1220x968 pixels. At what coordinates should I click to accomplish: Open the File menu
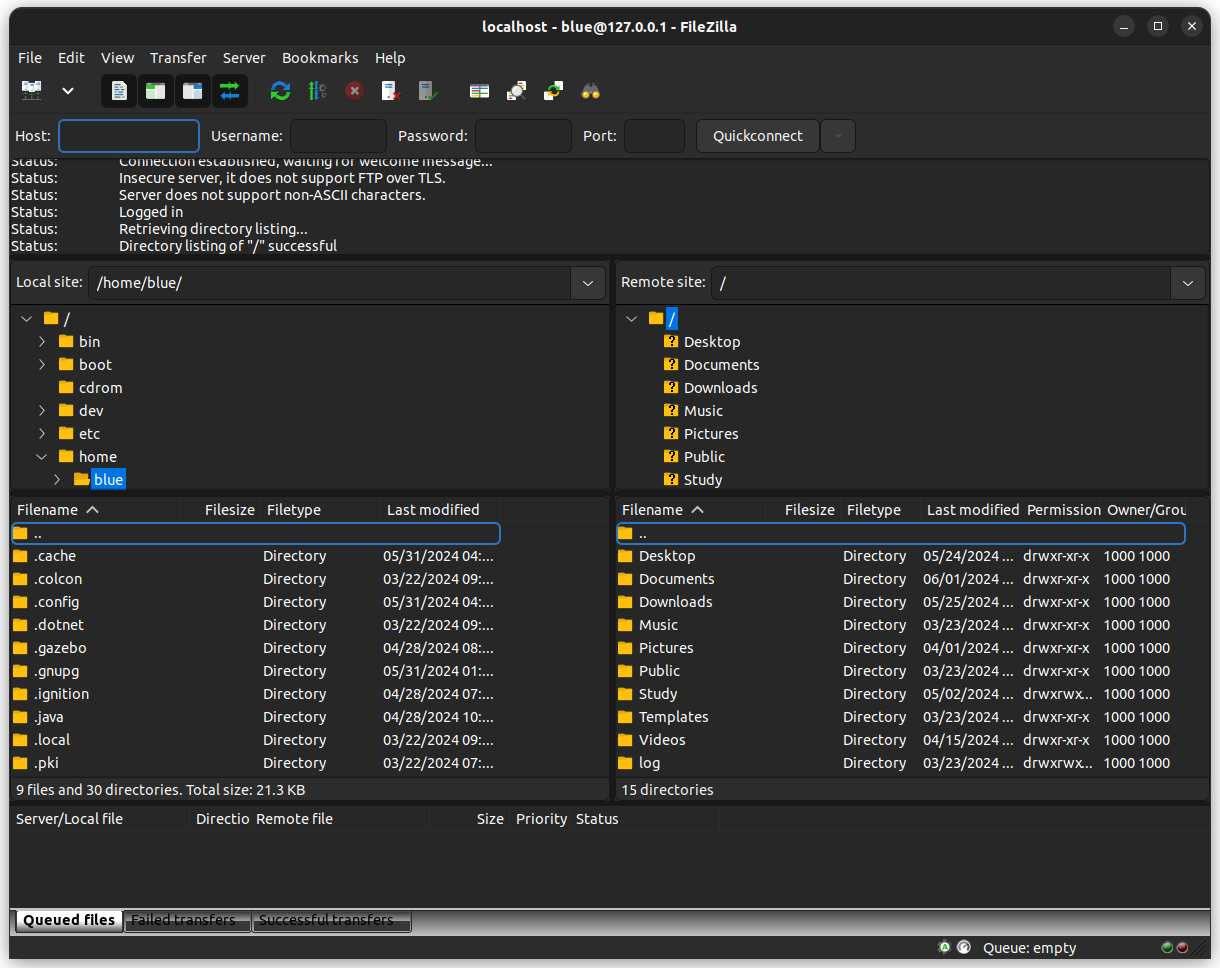coord(30,58)
